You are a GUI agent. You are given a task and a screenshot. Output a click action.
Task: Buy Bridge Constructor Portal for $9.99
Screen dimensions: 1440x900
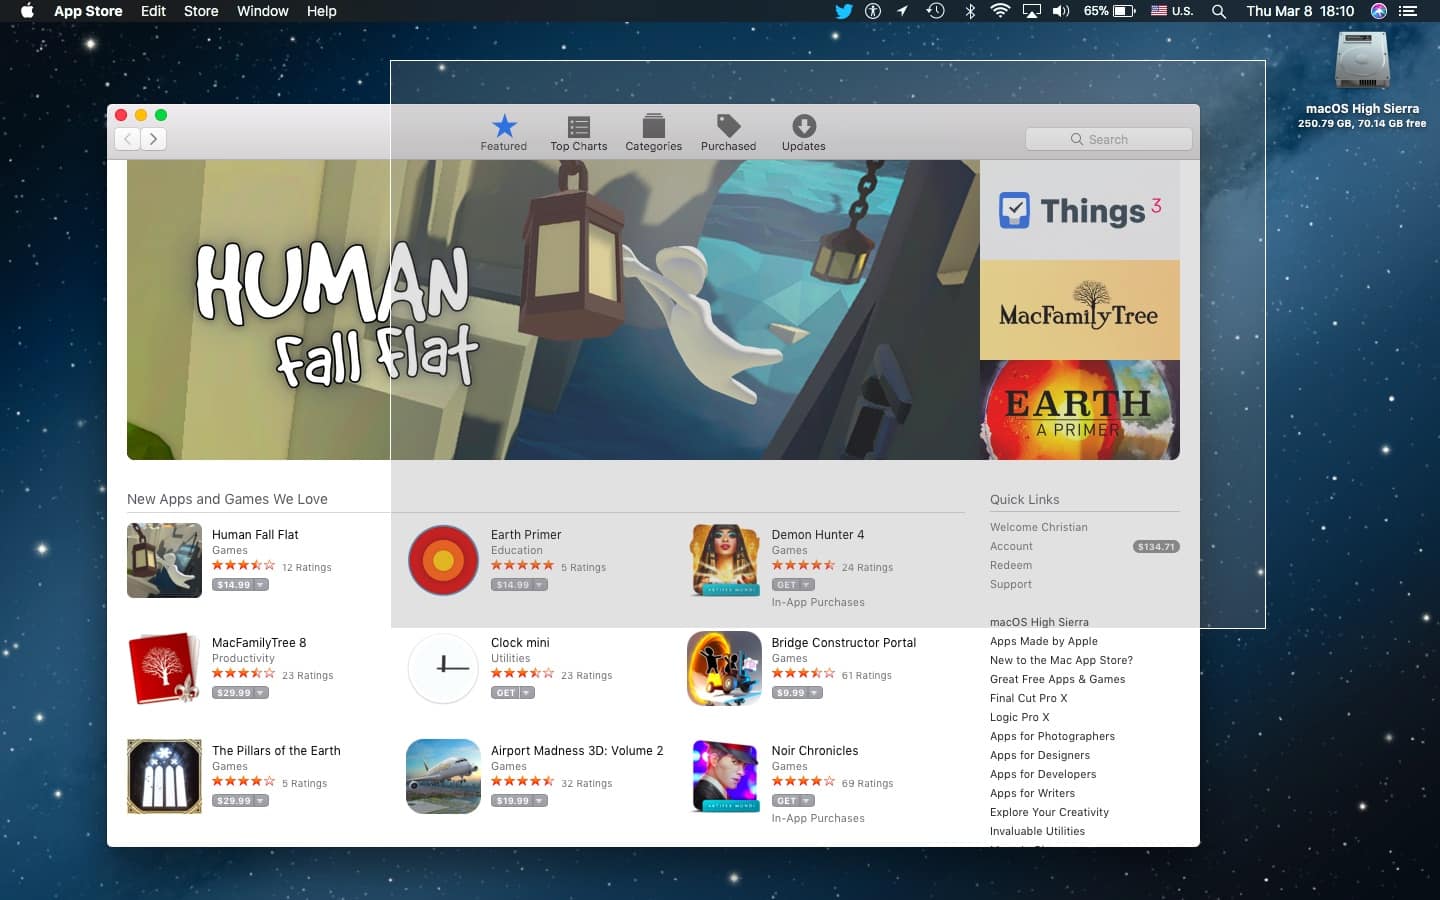click(797, 693)
